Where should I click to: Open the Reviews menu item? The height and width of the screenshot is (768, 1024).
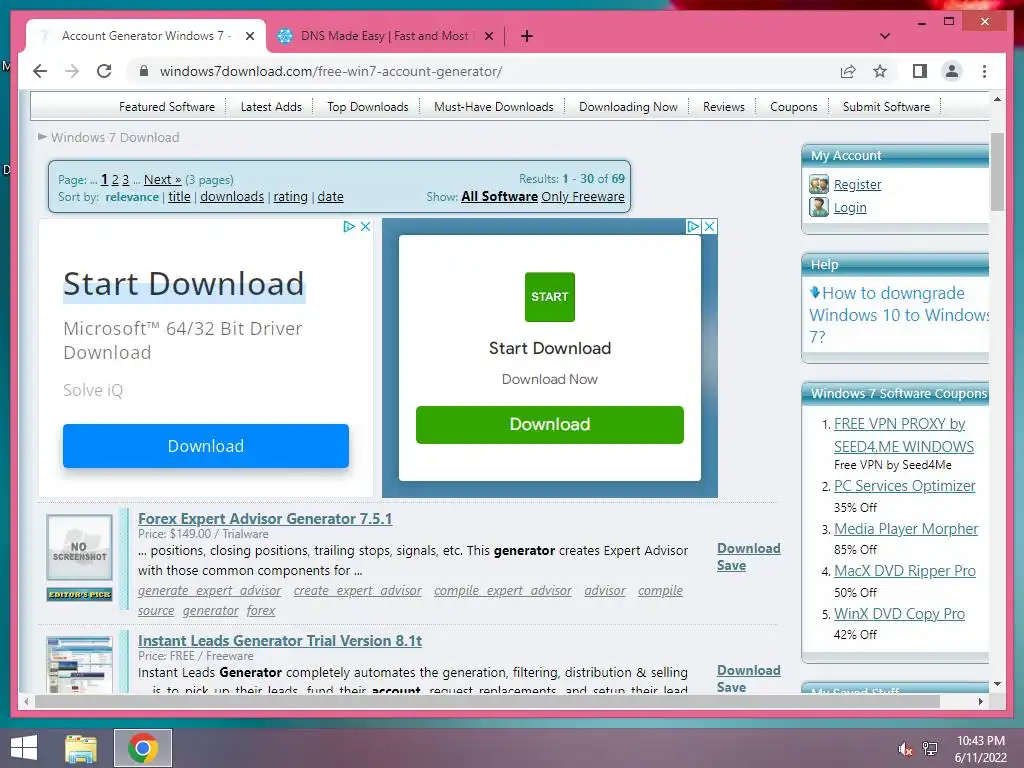coord(724,106)
